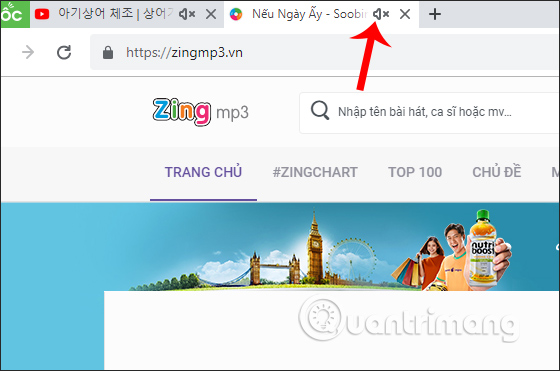Viewport: 560px width, 371px height.
Task: Open the #ZINGCHART page
Action: (315, 172)
